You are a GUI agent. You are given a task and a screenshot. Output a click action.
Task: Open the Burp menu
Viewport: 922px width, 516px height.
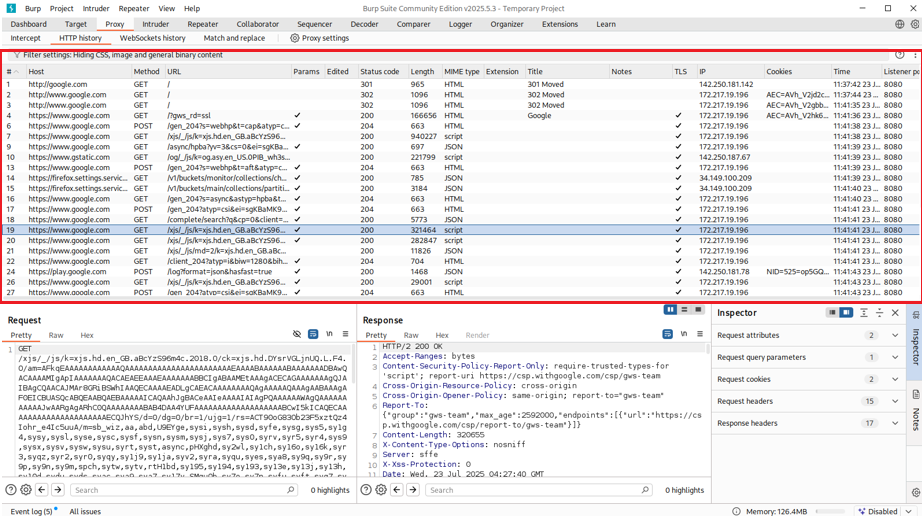33,8
